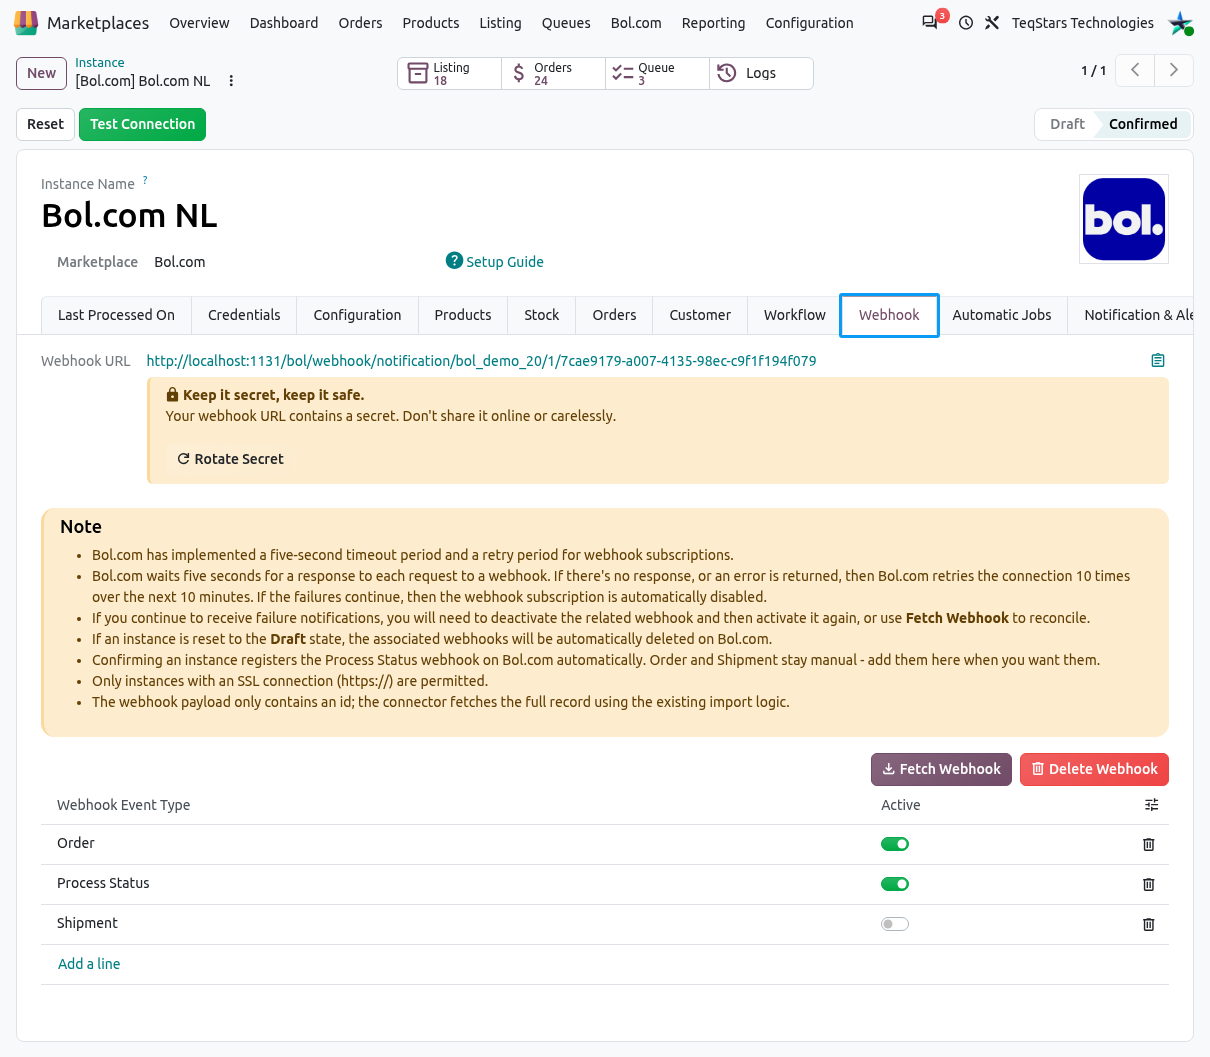Open the column settings adjust icon

1152,805
